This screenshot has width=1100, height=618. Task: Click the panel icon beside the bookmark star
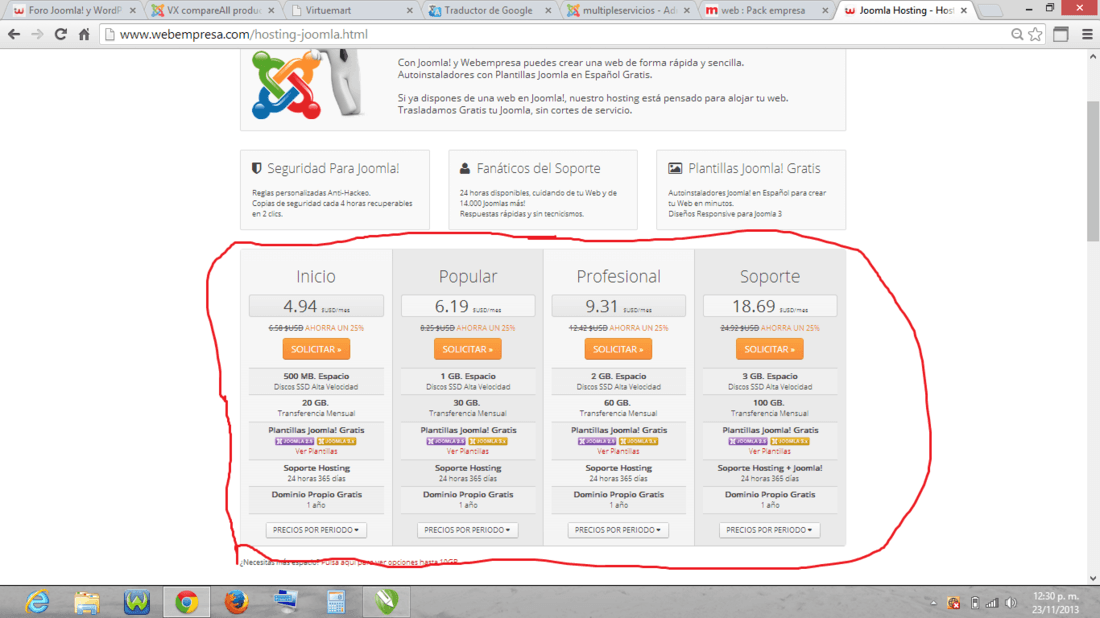[x=1061, y=34]
